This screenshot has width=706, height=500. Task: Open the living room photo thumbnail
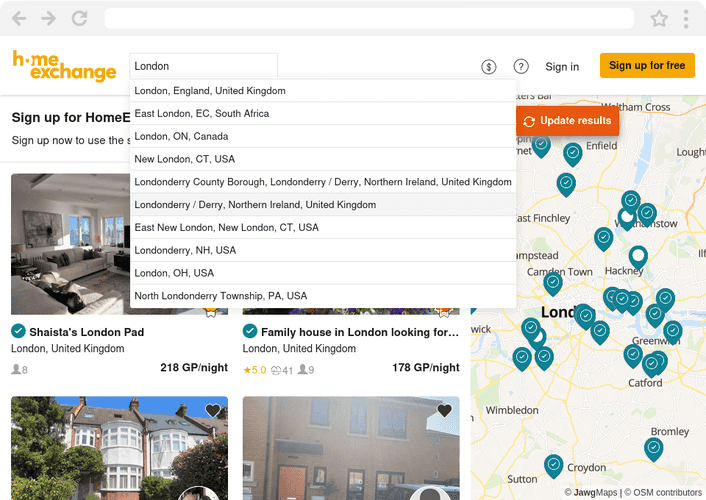[70, 244]
